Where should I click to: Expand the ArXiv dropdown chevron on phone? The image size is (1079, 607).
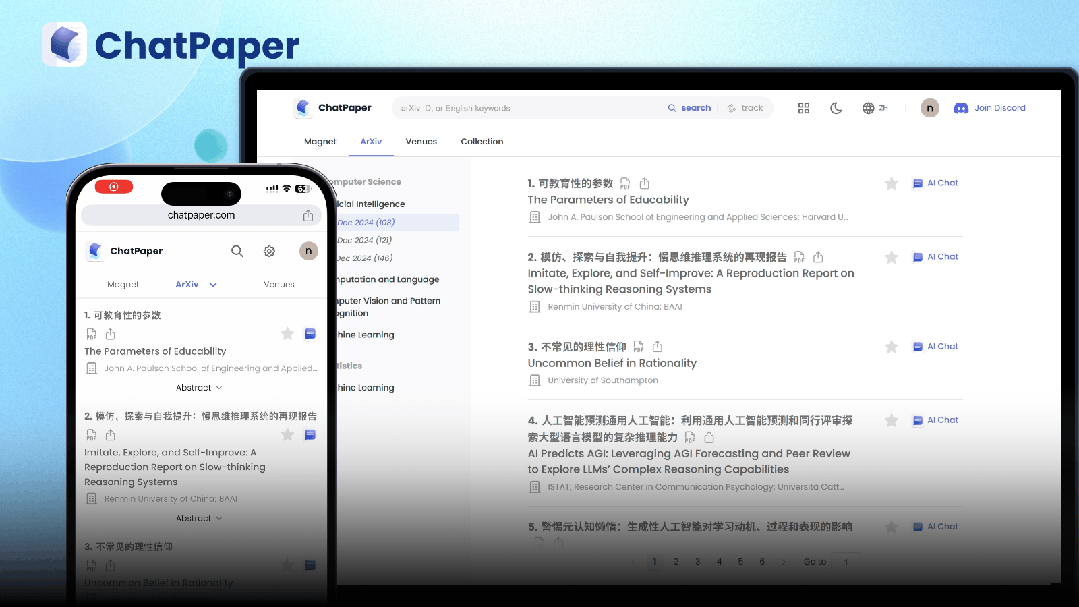pos(213,284)
